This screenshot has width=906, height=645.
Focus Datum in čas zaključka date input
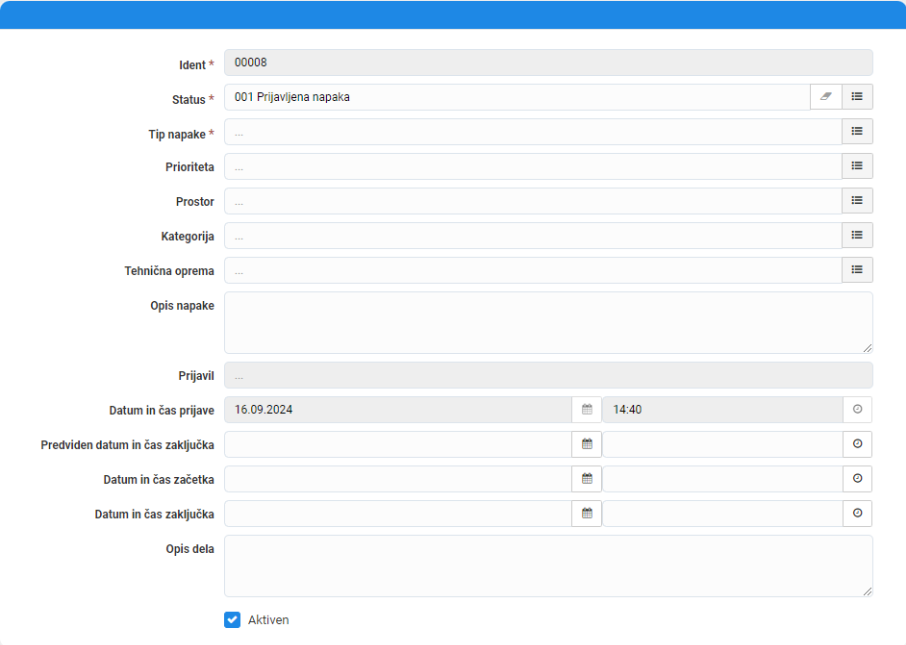(x=398, y=513)
